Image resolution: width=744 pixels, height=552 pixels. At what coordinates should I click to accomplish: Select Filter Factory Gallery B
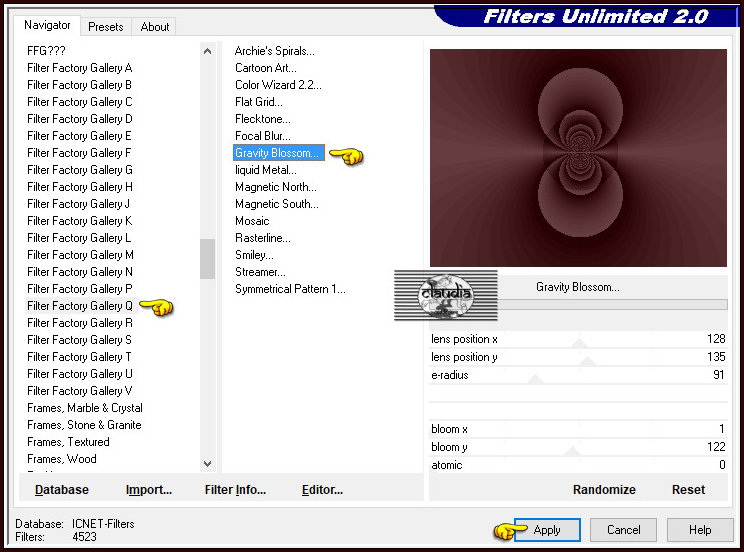click(79, 85)
